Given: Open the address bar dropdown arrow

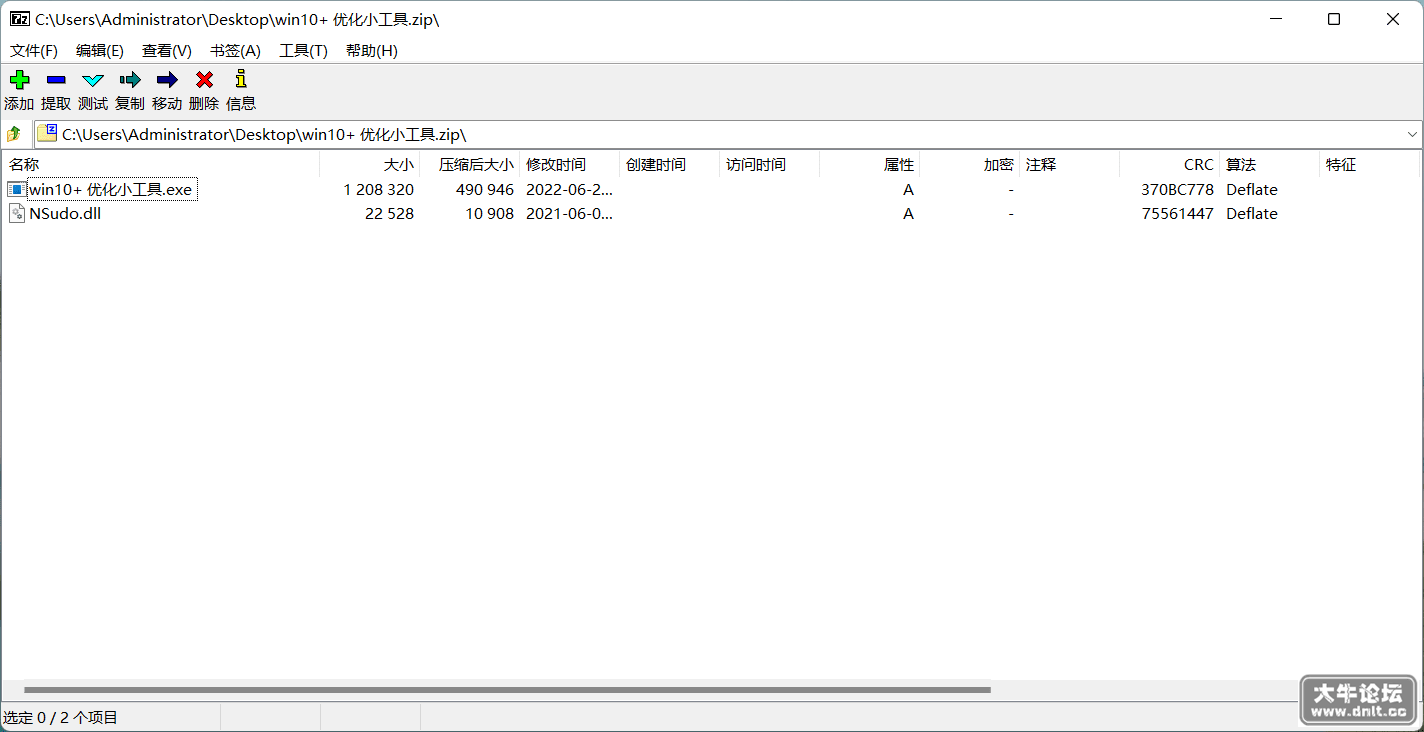Looking at the screenshot, I should 1413,134.
